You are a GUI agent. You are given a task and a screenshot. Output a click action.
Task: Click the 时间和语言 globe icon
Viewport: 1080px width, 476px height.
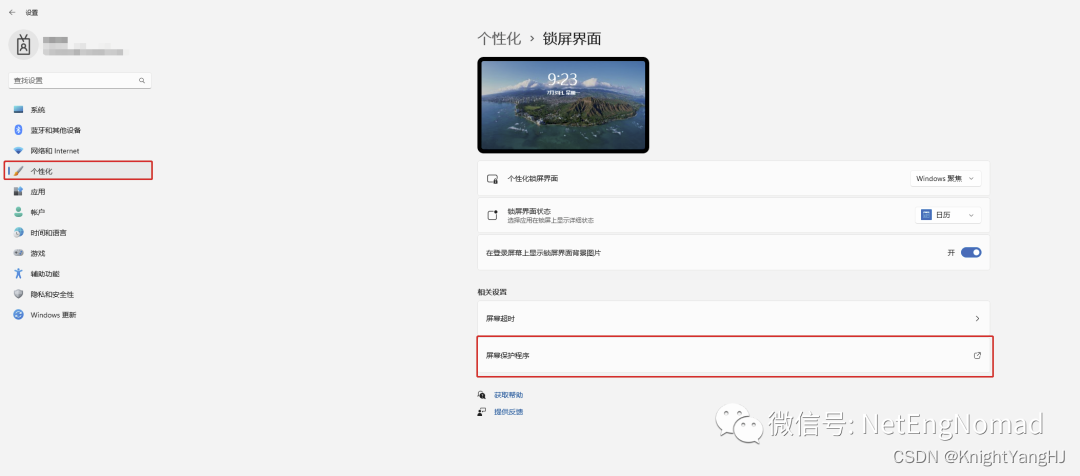[19, 233]
